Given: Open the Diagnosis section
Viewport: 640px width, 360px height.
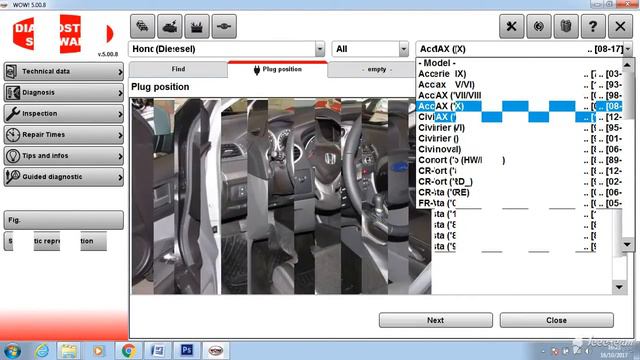Looking at the screenshot, I should 64,93.
